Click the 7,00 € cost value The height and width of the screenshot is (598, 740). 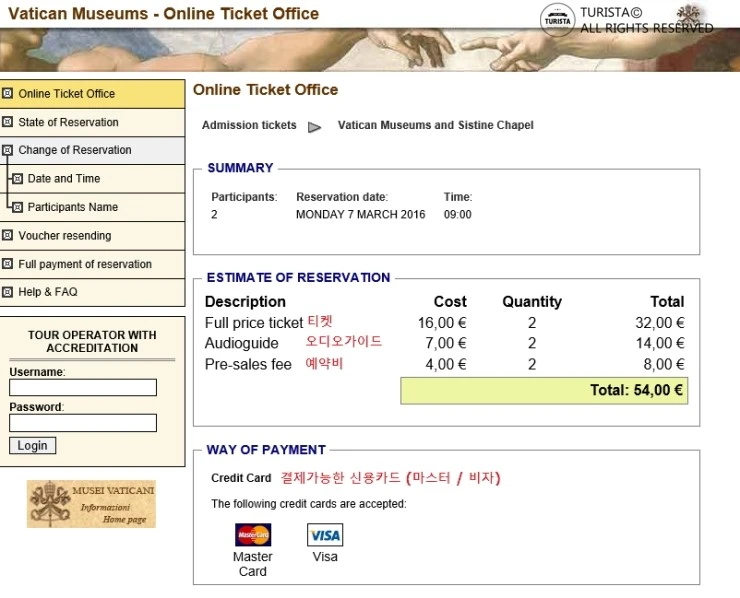click(446, 343)
